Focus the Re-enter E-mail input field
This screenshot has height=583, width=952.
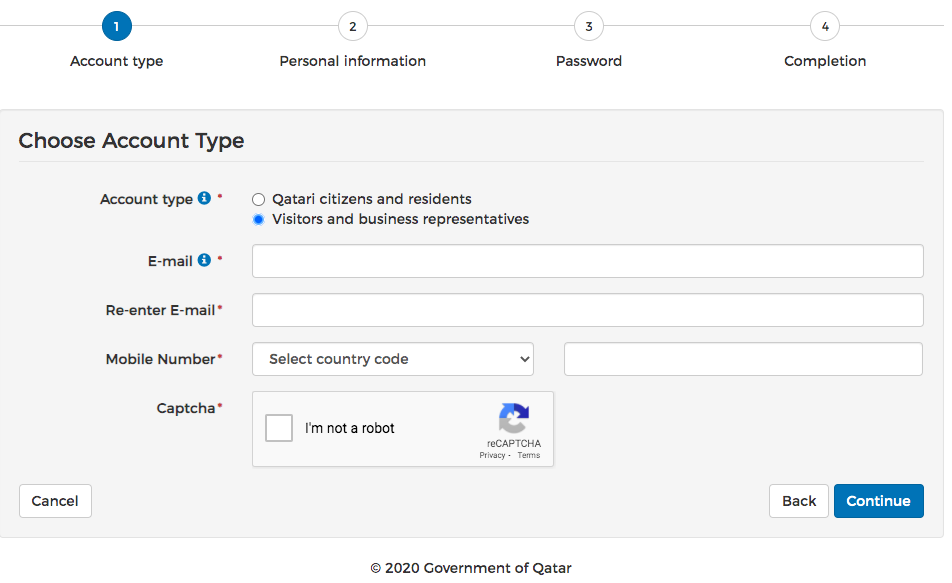click(588, 310)
